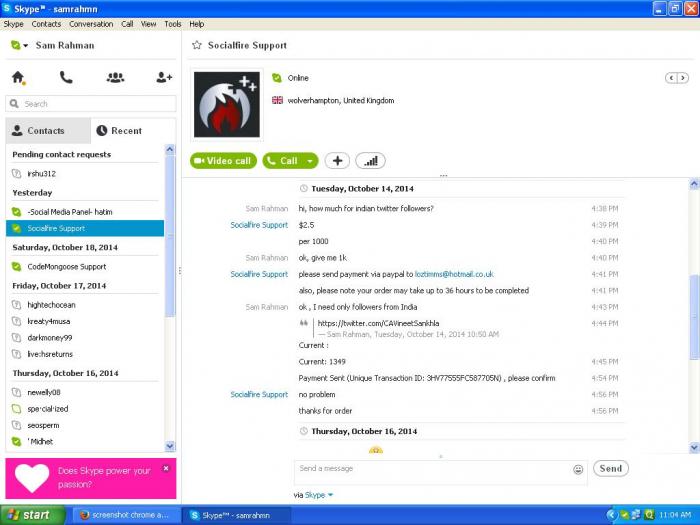700x525 pixels.
Task: Click the Send button
Action: pyautogui.click(x=611, y=468)
